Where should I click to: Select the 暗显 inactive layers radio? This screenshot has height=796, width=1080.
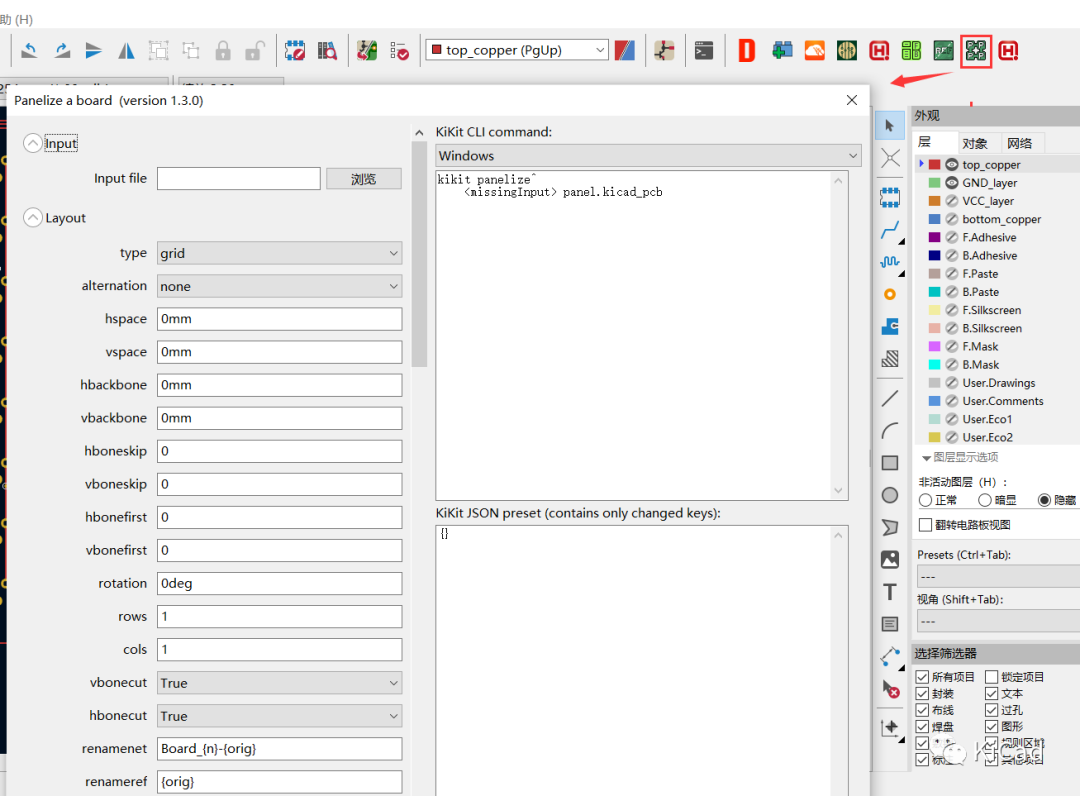pyautogui.click(x=985, y=500)
